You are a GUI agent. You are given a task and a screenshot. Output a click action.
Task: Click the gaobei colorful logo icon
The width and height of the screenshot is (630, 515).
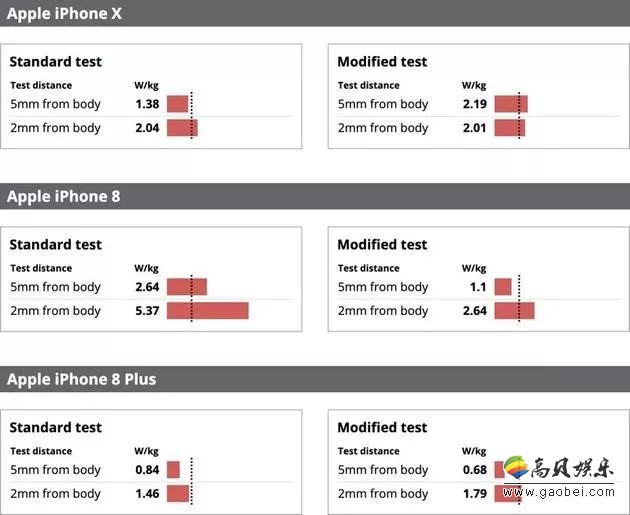point(516,467)
